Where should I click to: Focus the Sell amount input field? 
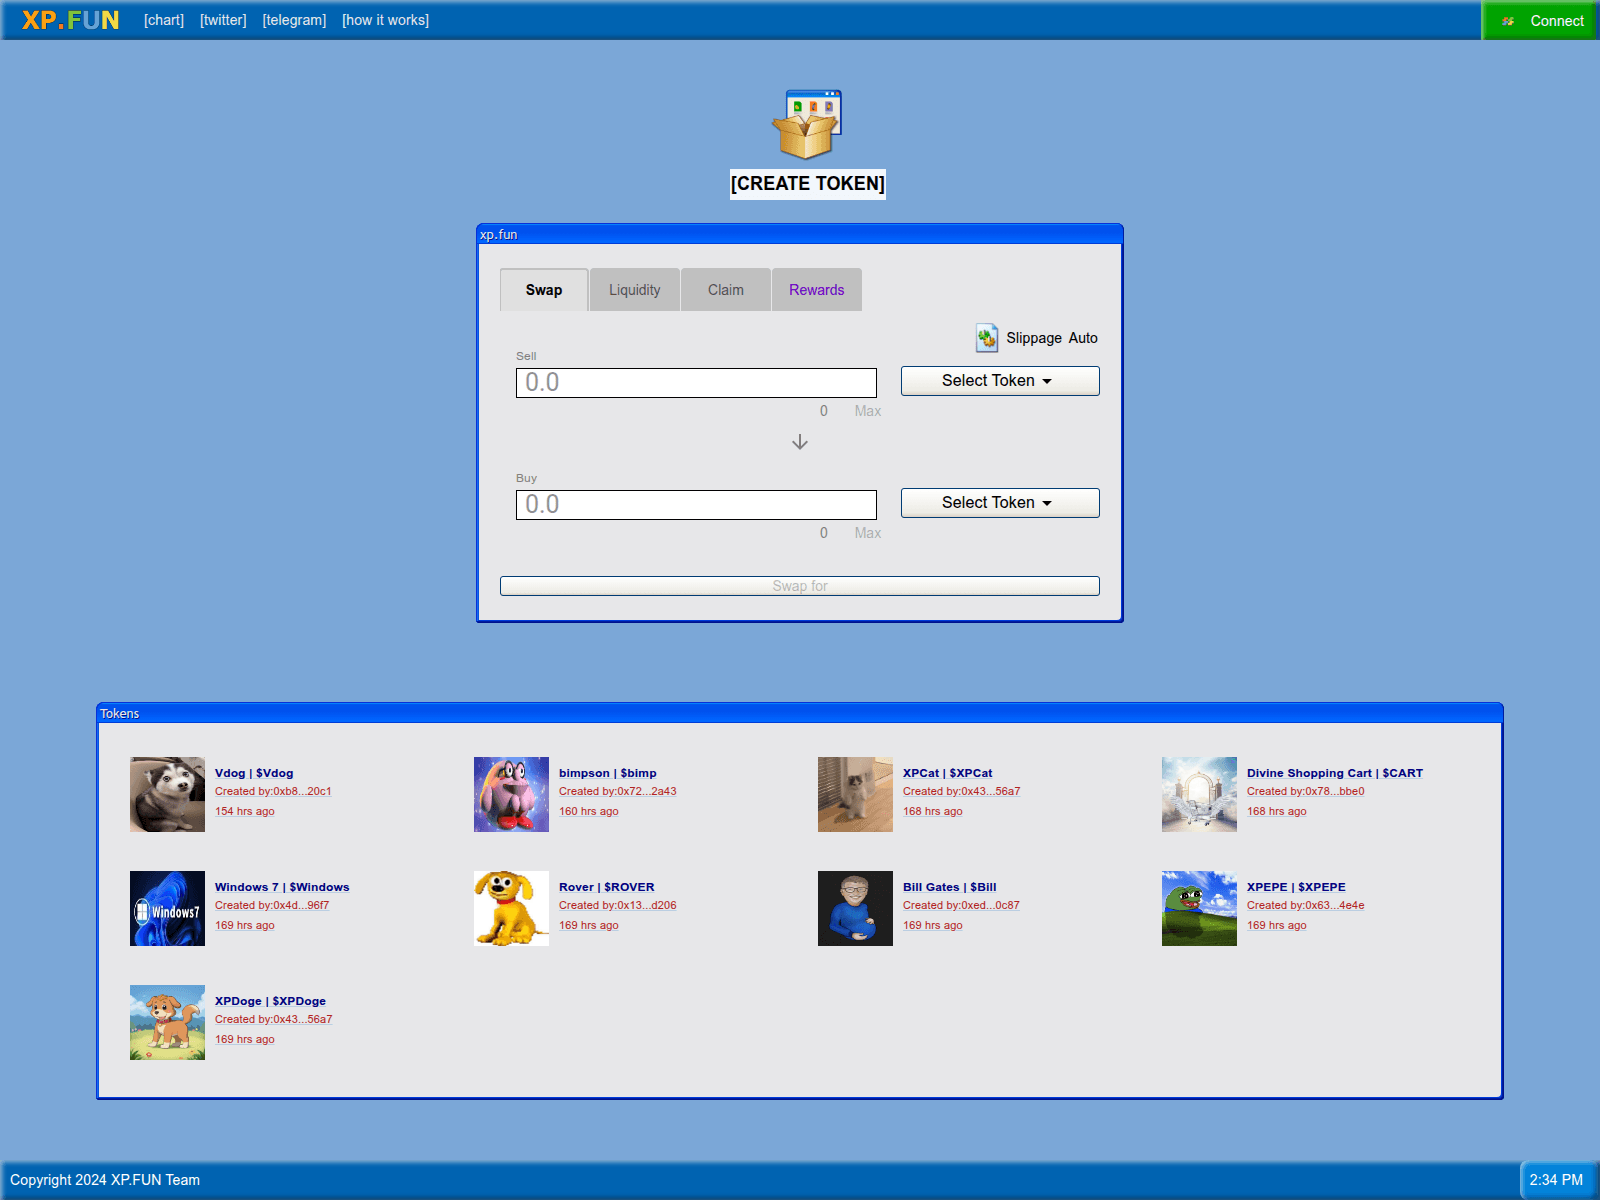[x=696, y=383]
